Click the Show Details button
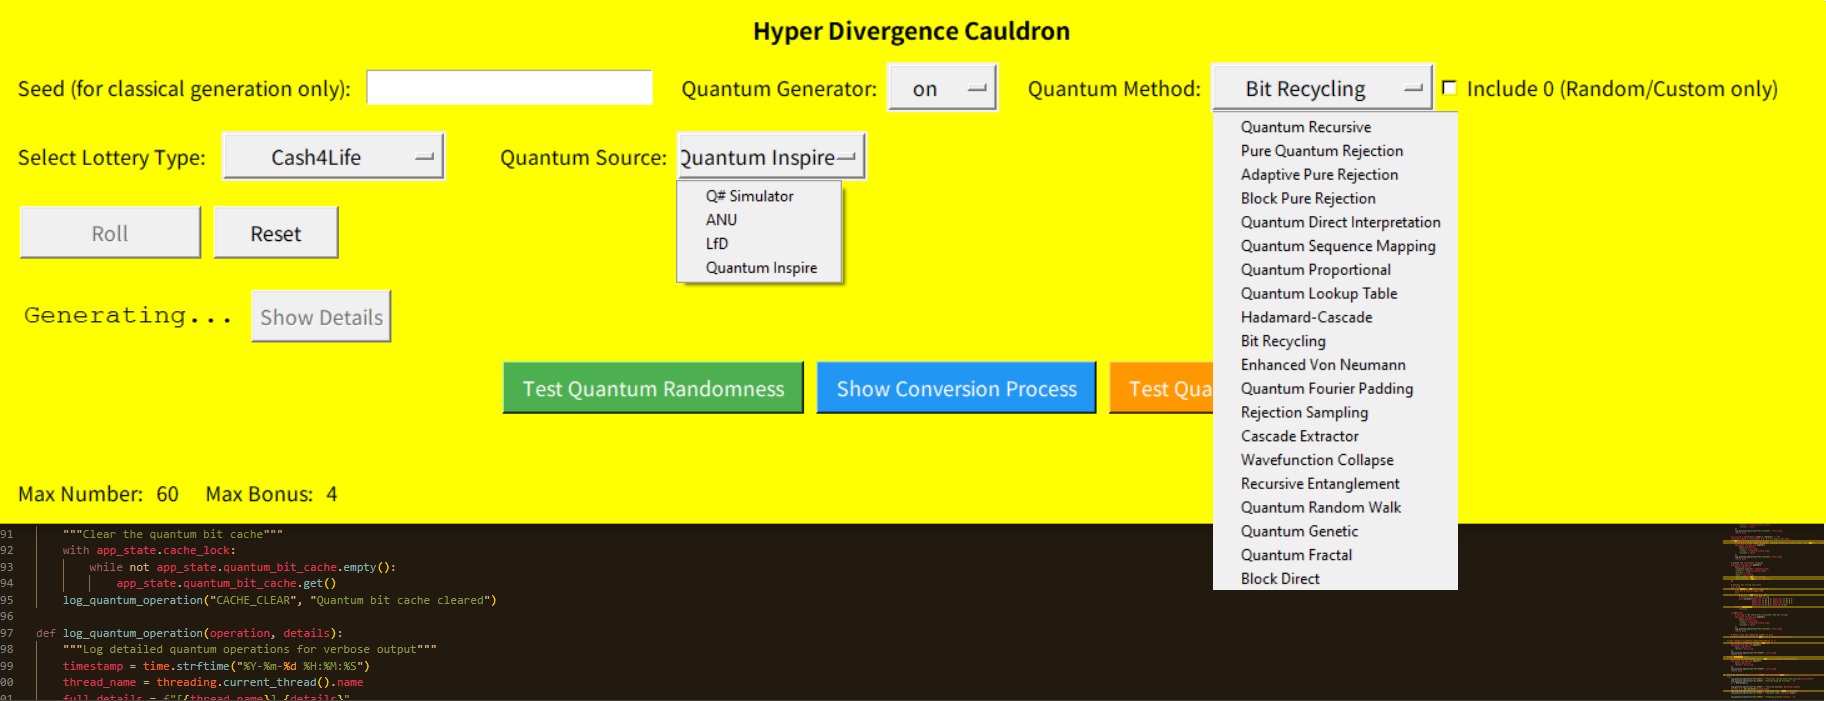The width and height of the screenshot is (1826, 701). coord(321,317)
